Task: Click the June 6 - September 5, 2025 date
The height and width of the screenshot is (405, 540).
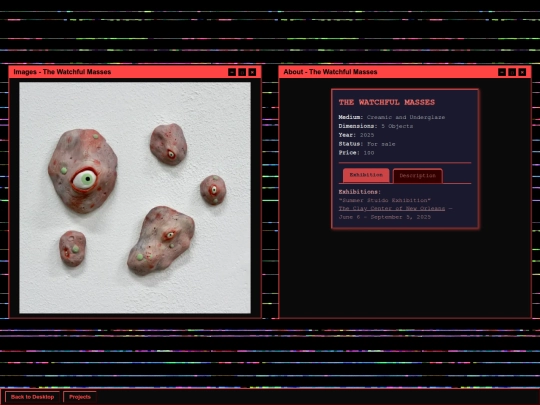Action: point(385,217)
